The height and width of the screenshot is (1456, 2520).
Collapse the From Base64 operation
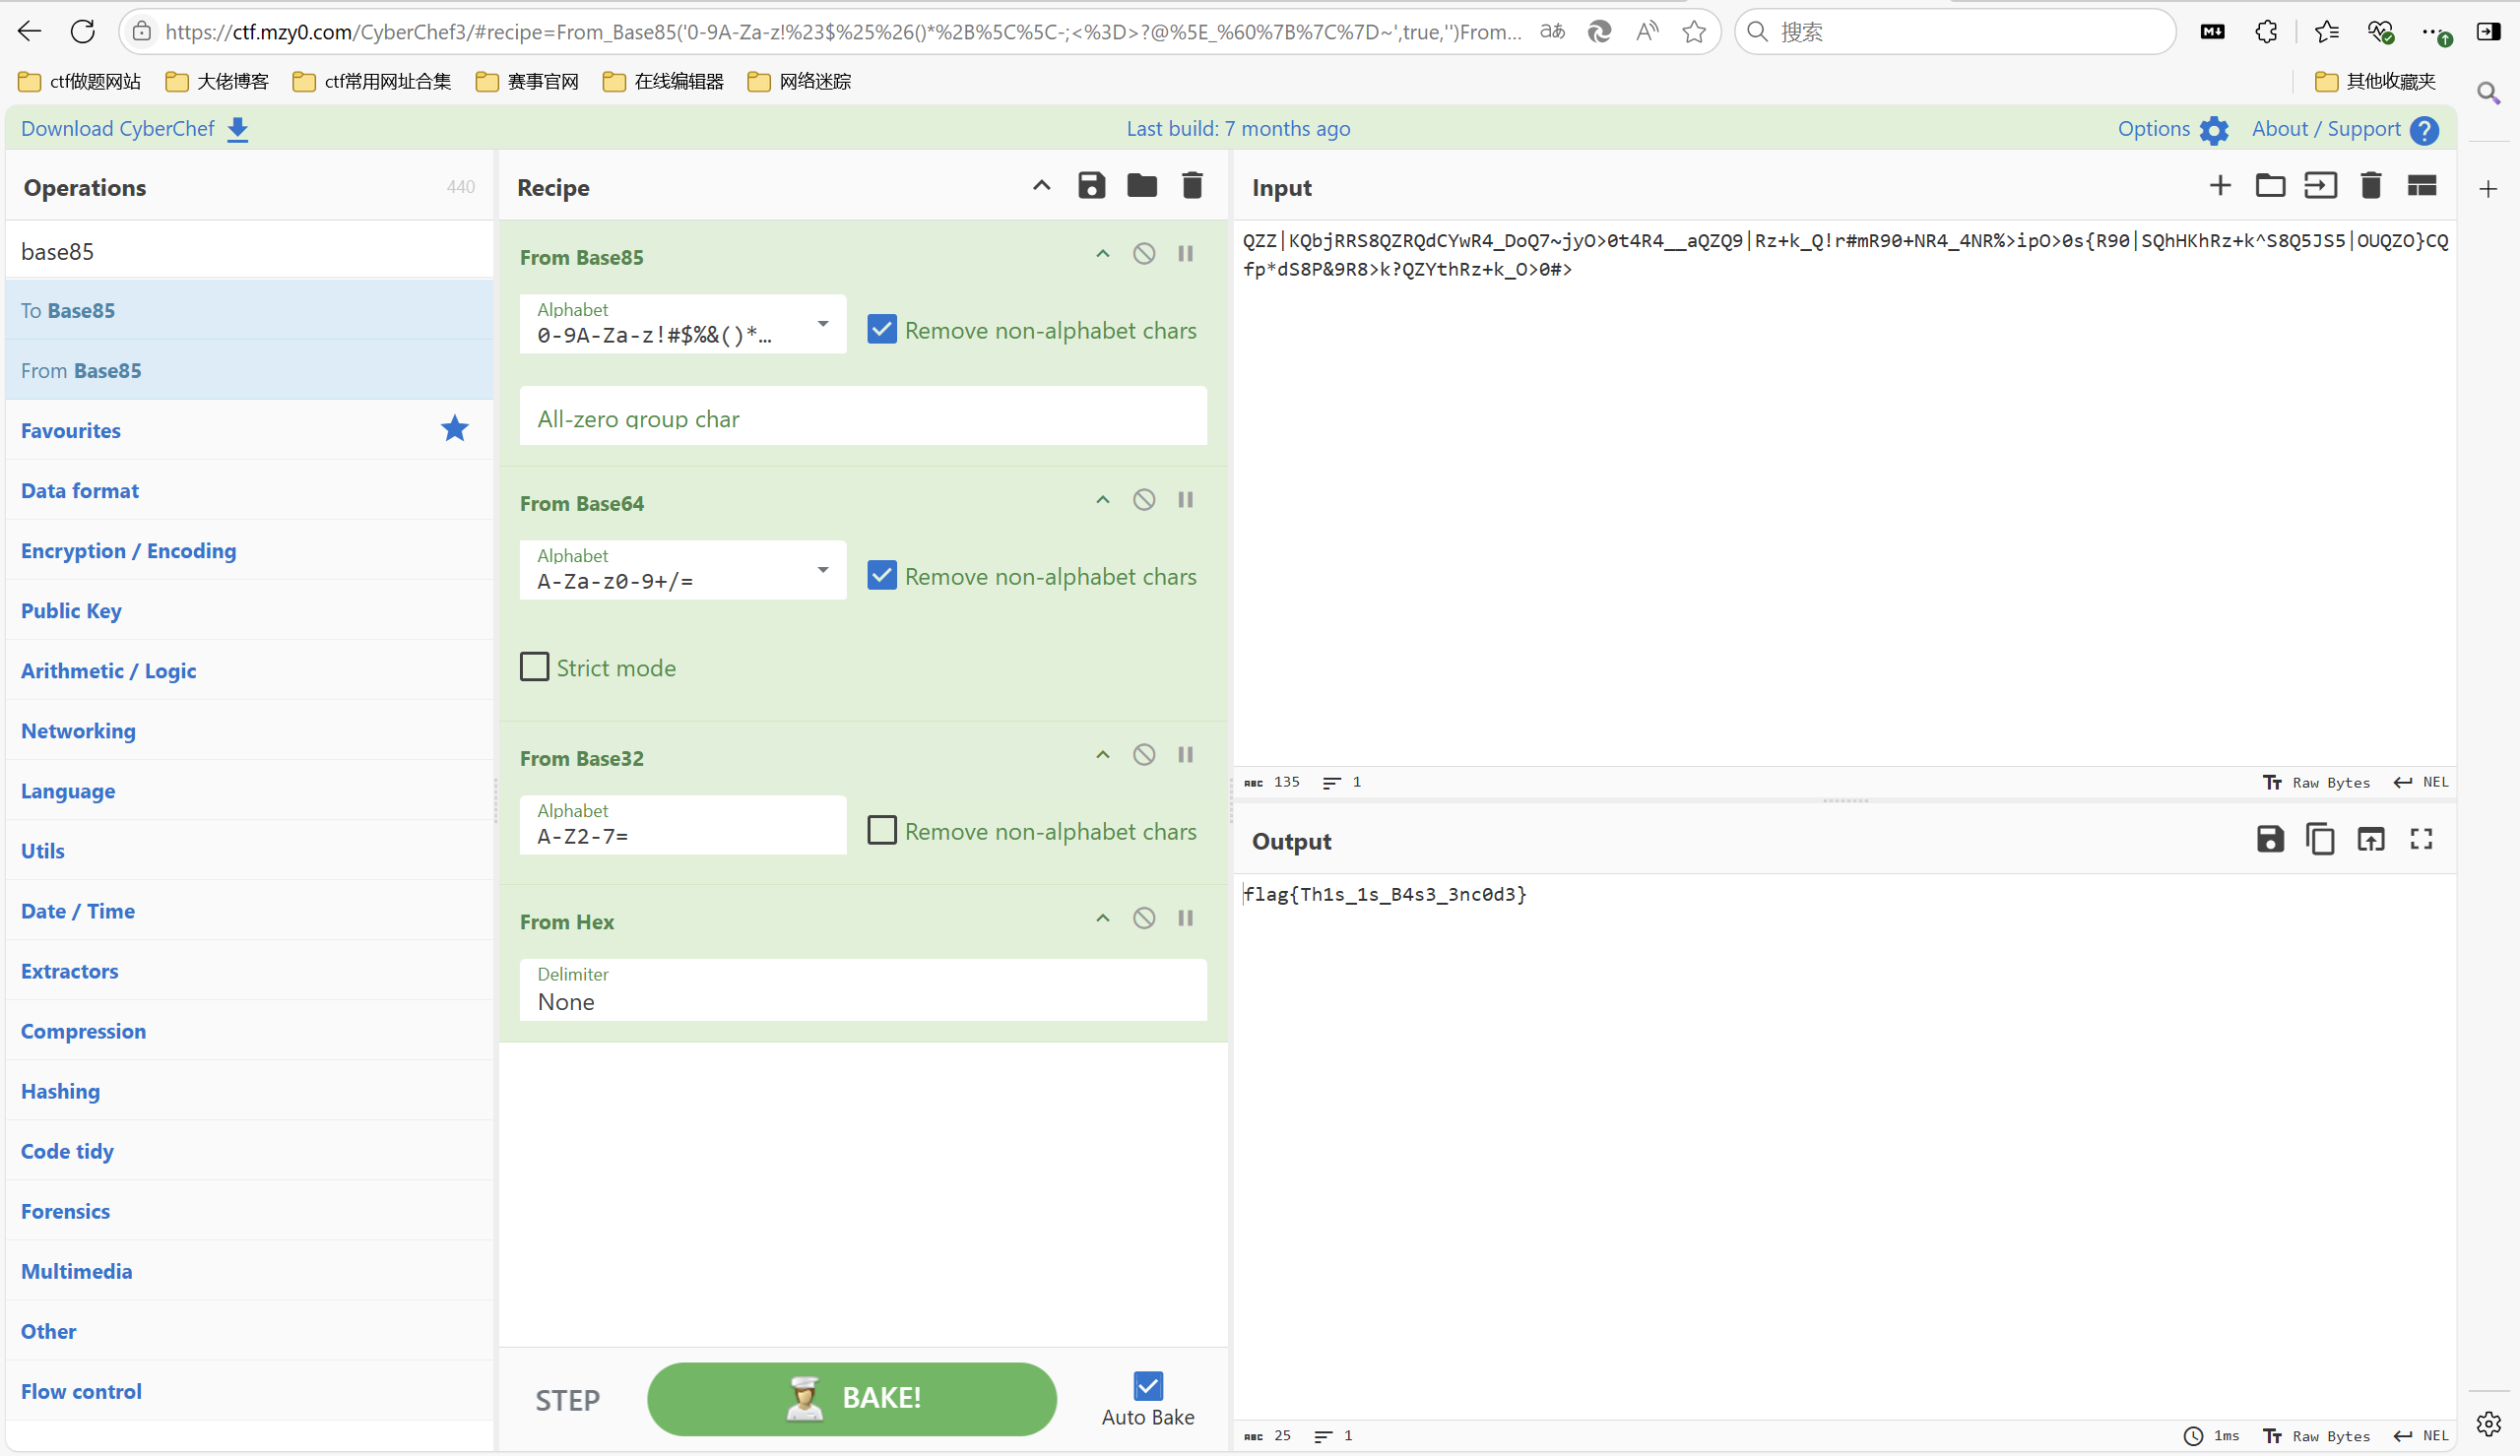1102,500
